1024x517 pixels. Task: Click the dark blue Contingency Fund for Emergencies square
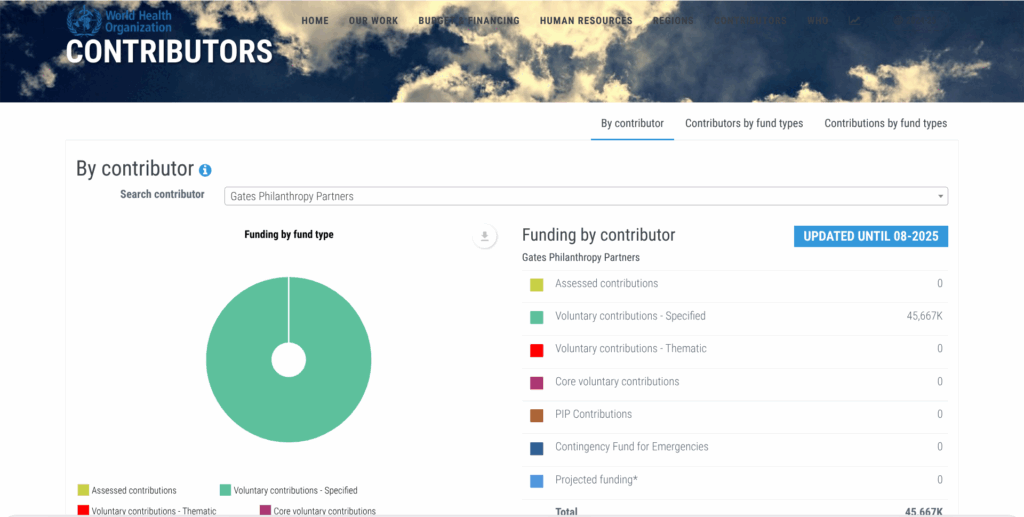click(537, 448)
